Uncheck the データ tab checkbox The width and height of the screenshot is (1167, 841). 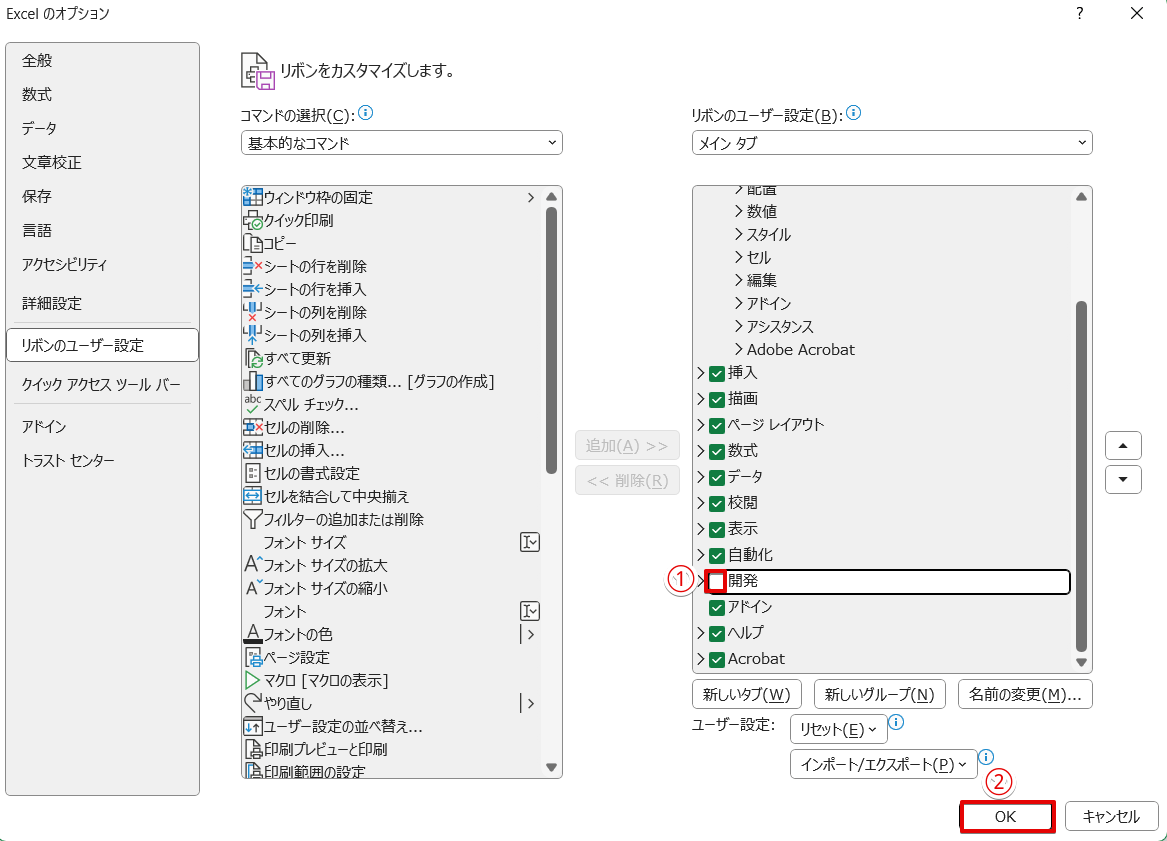pyautogui.click(x=717, y=478)
